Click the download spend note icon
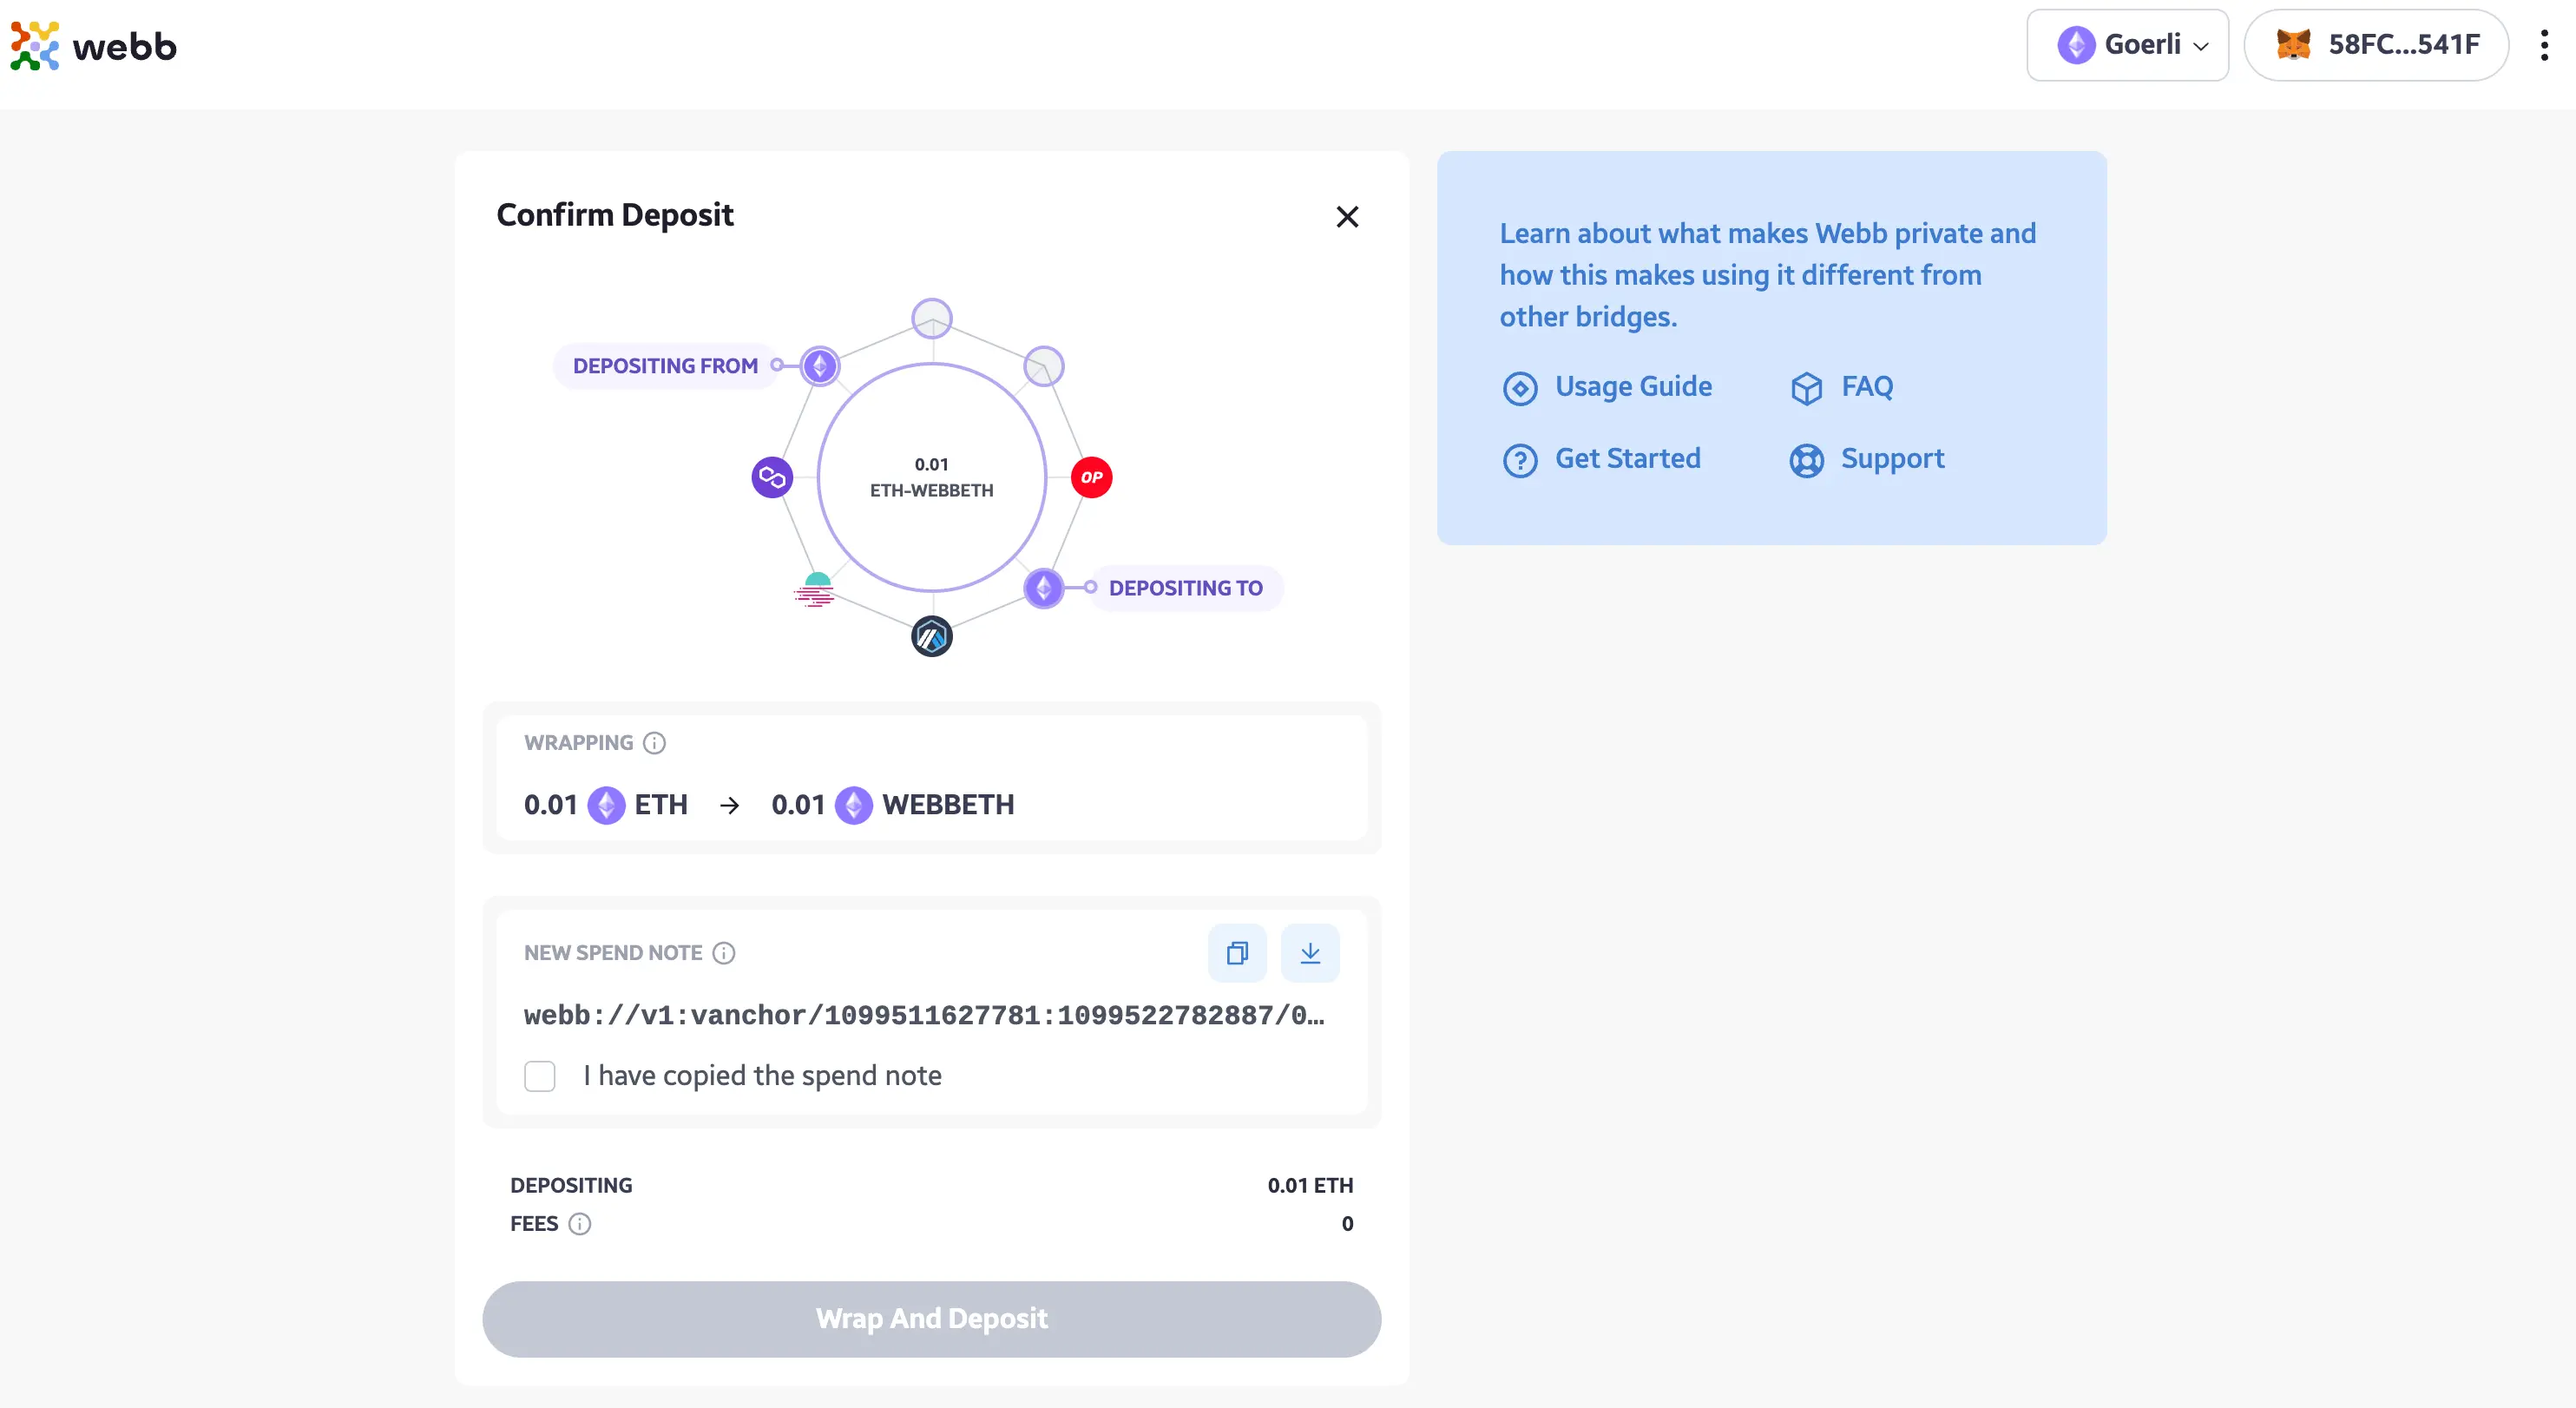Viewport: 2576px width, 1408px height. (1311, 952)
